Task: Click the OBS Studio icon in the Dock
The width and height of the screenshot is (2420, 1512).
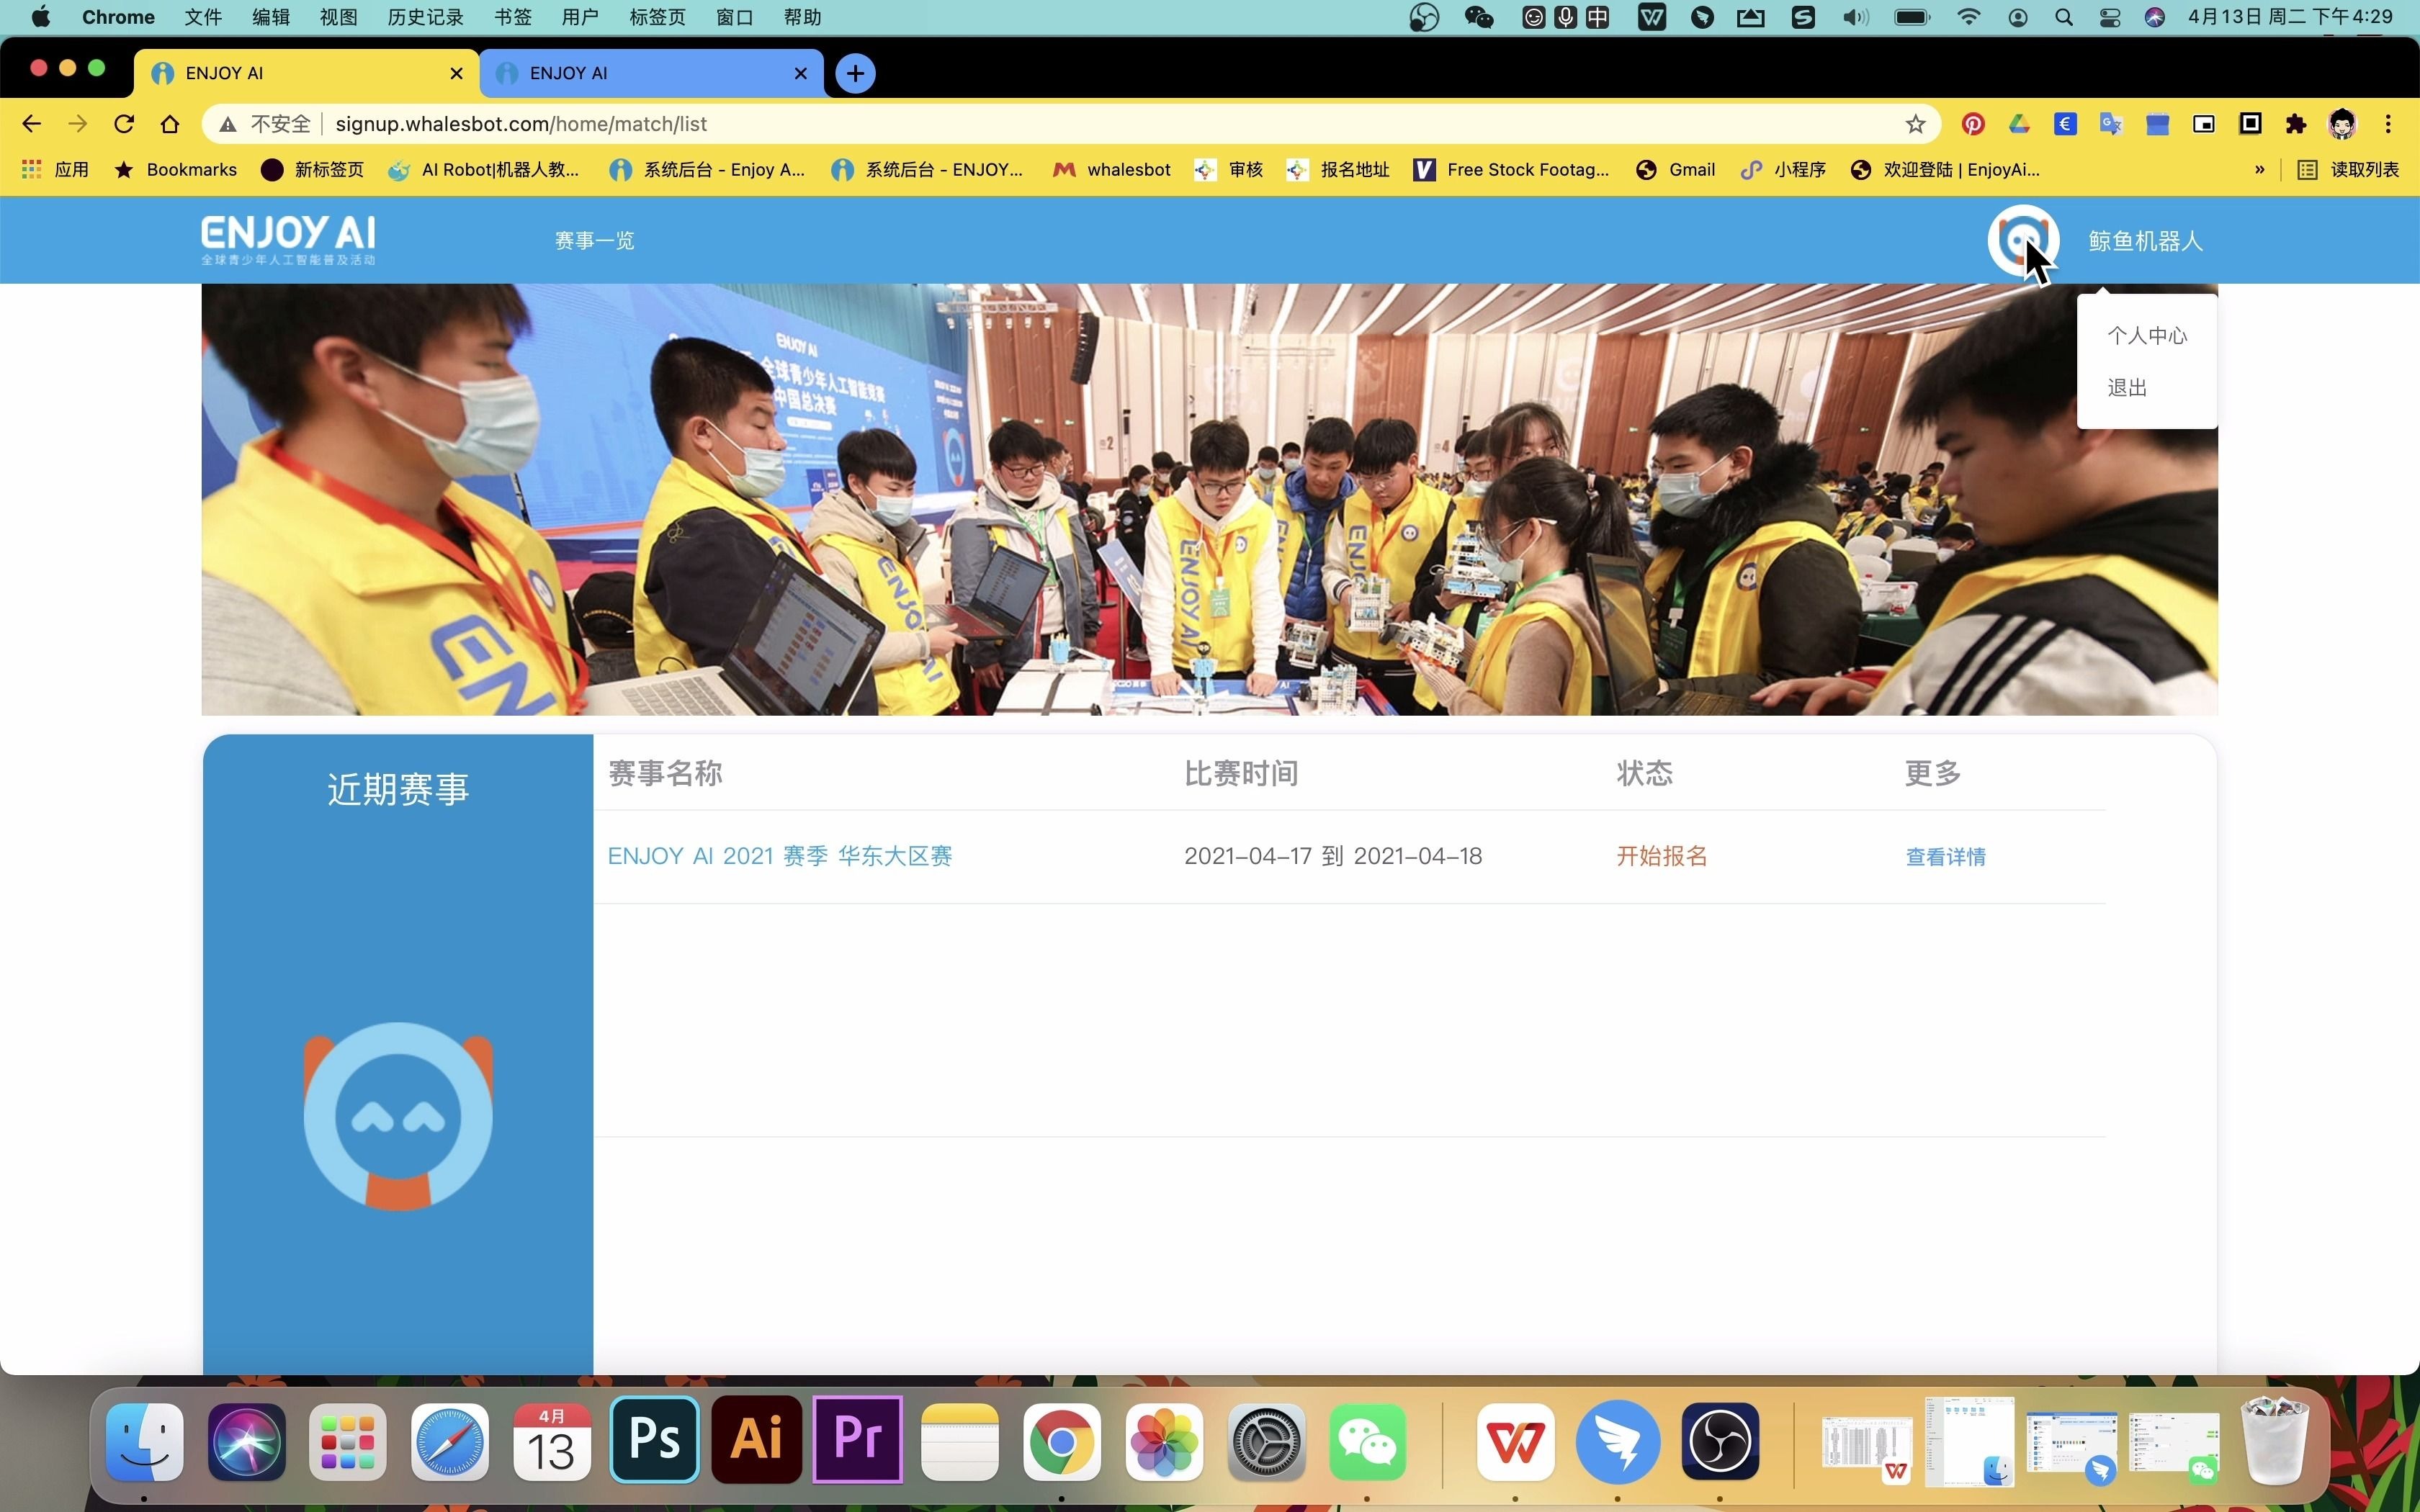Action: (1719, 1441)
